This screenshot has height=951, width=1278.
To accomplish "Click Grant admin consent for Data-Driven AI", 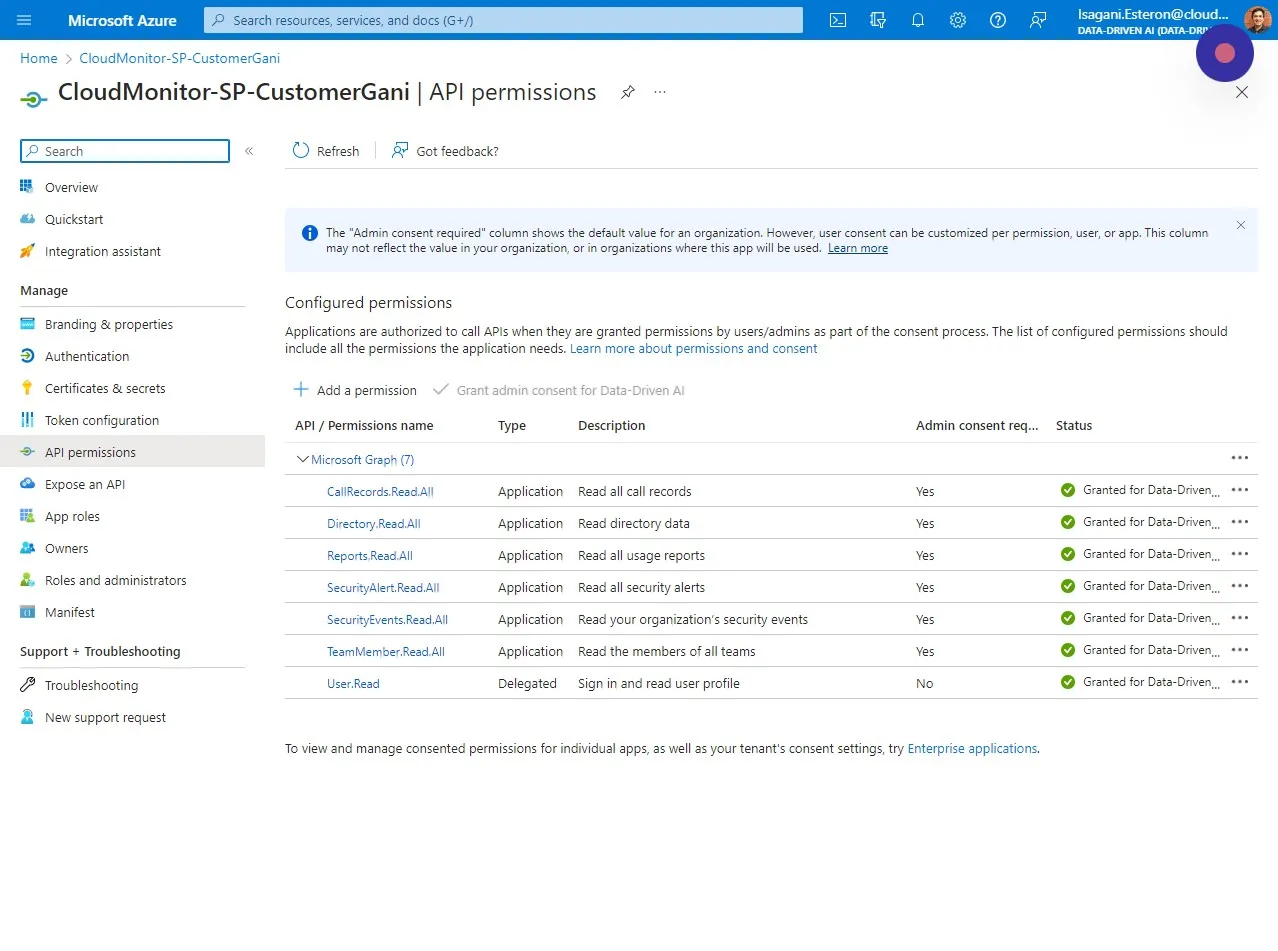I will [559, 390].
